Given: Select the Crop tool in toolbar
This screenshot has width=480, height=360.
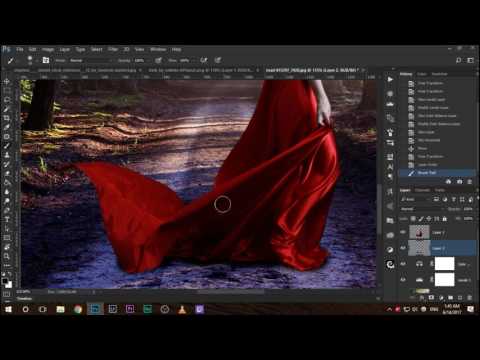Looking at the screenshot, I should coord(7,118).
